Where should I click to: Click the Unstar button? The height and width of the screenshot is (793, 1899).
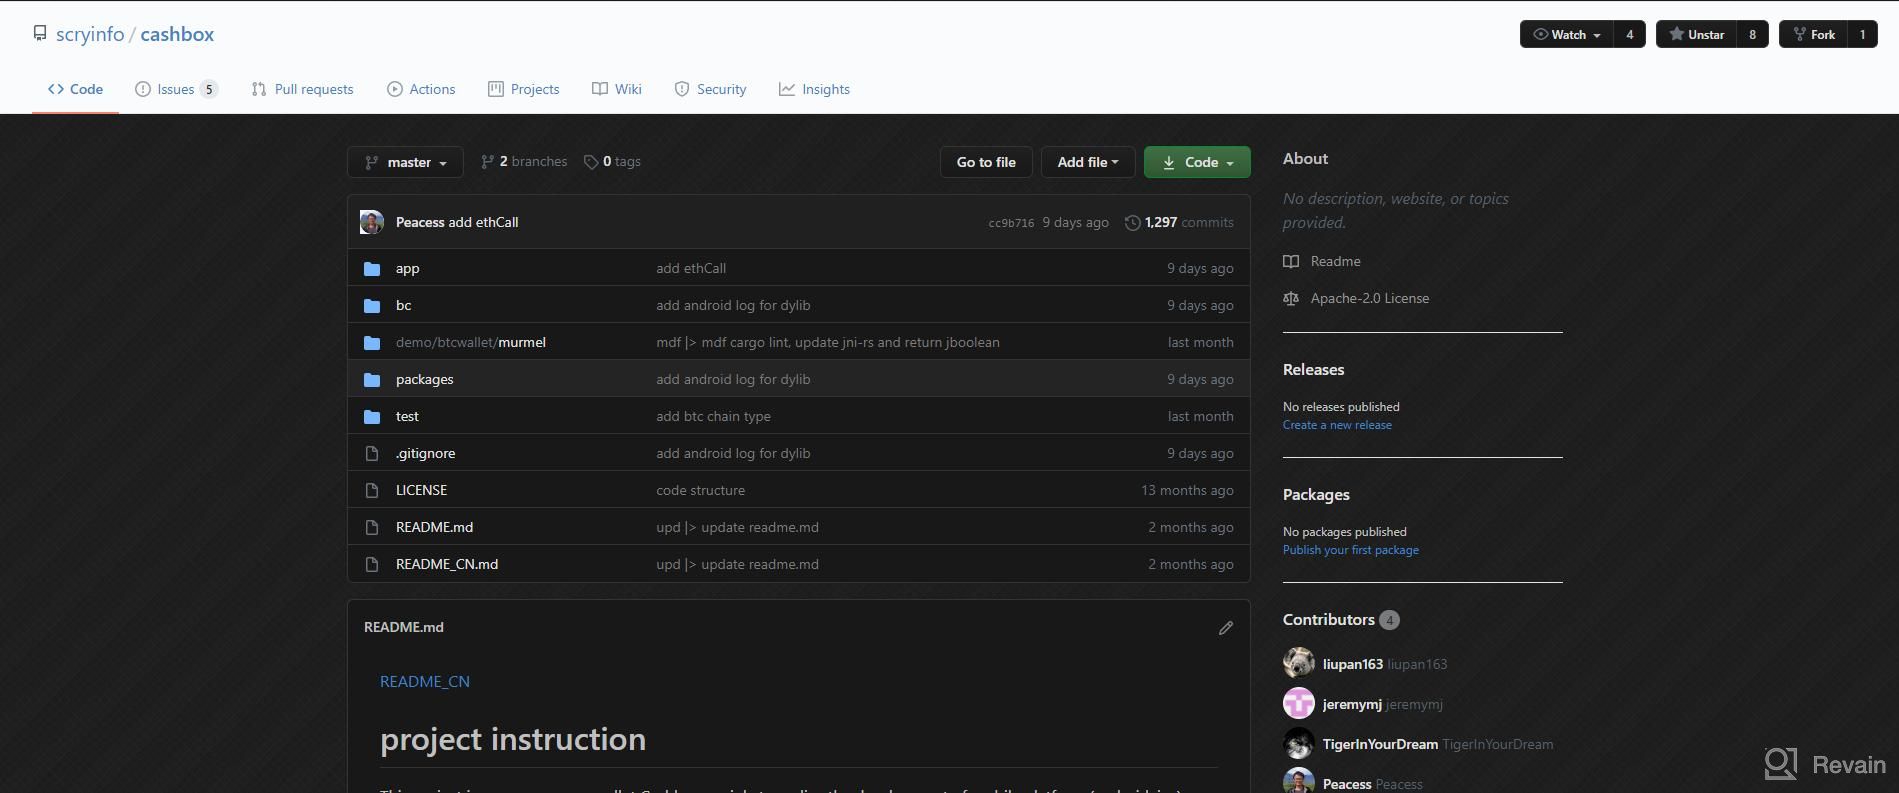(x=1696, y=34)
